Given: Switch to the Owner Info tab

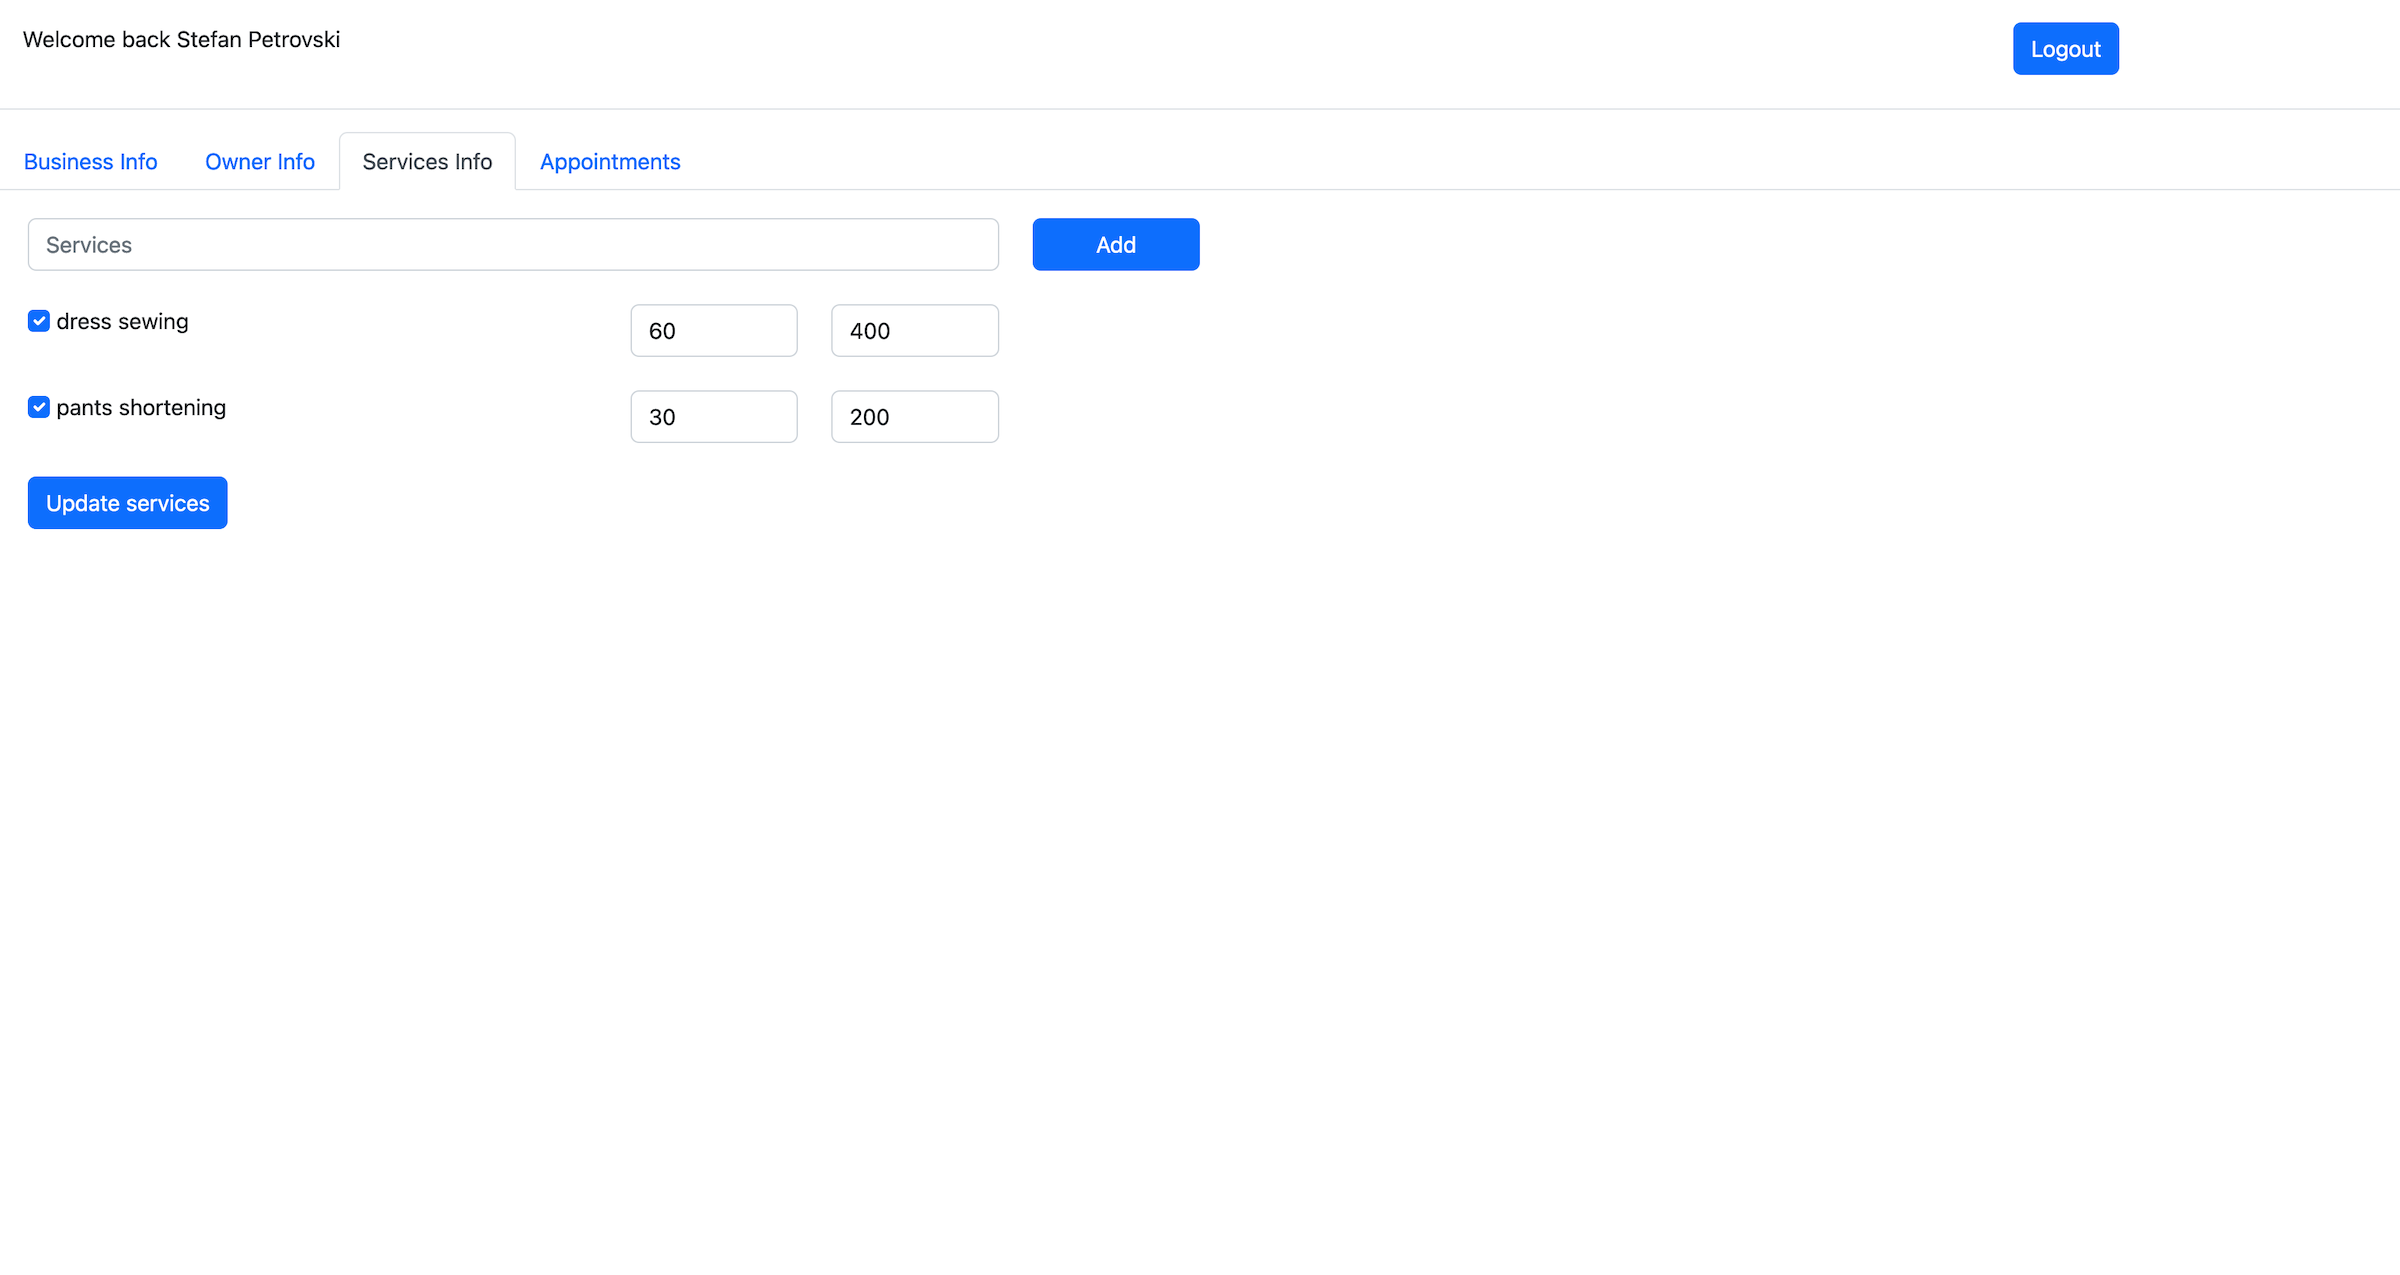Looking at the screenshot, I should (x=260, y=162).
